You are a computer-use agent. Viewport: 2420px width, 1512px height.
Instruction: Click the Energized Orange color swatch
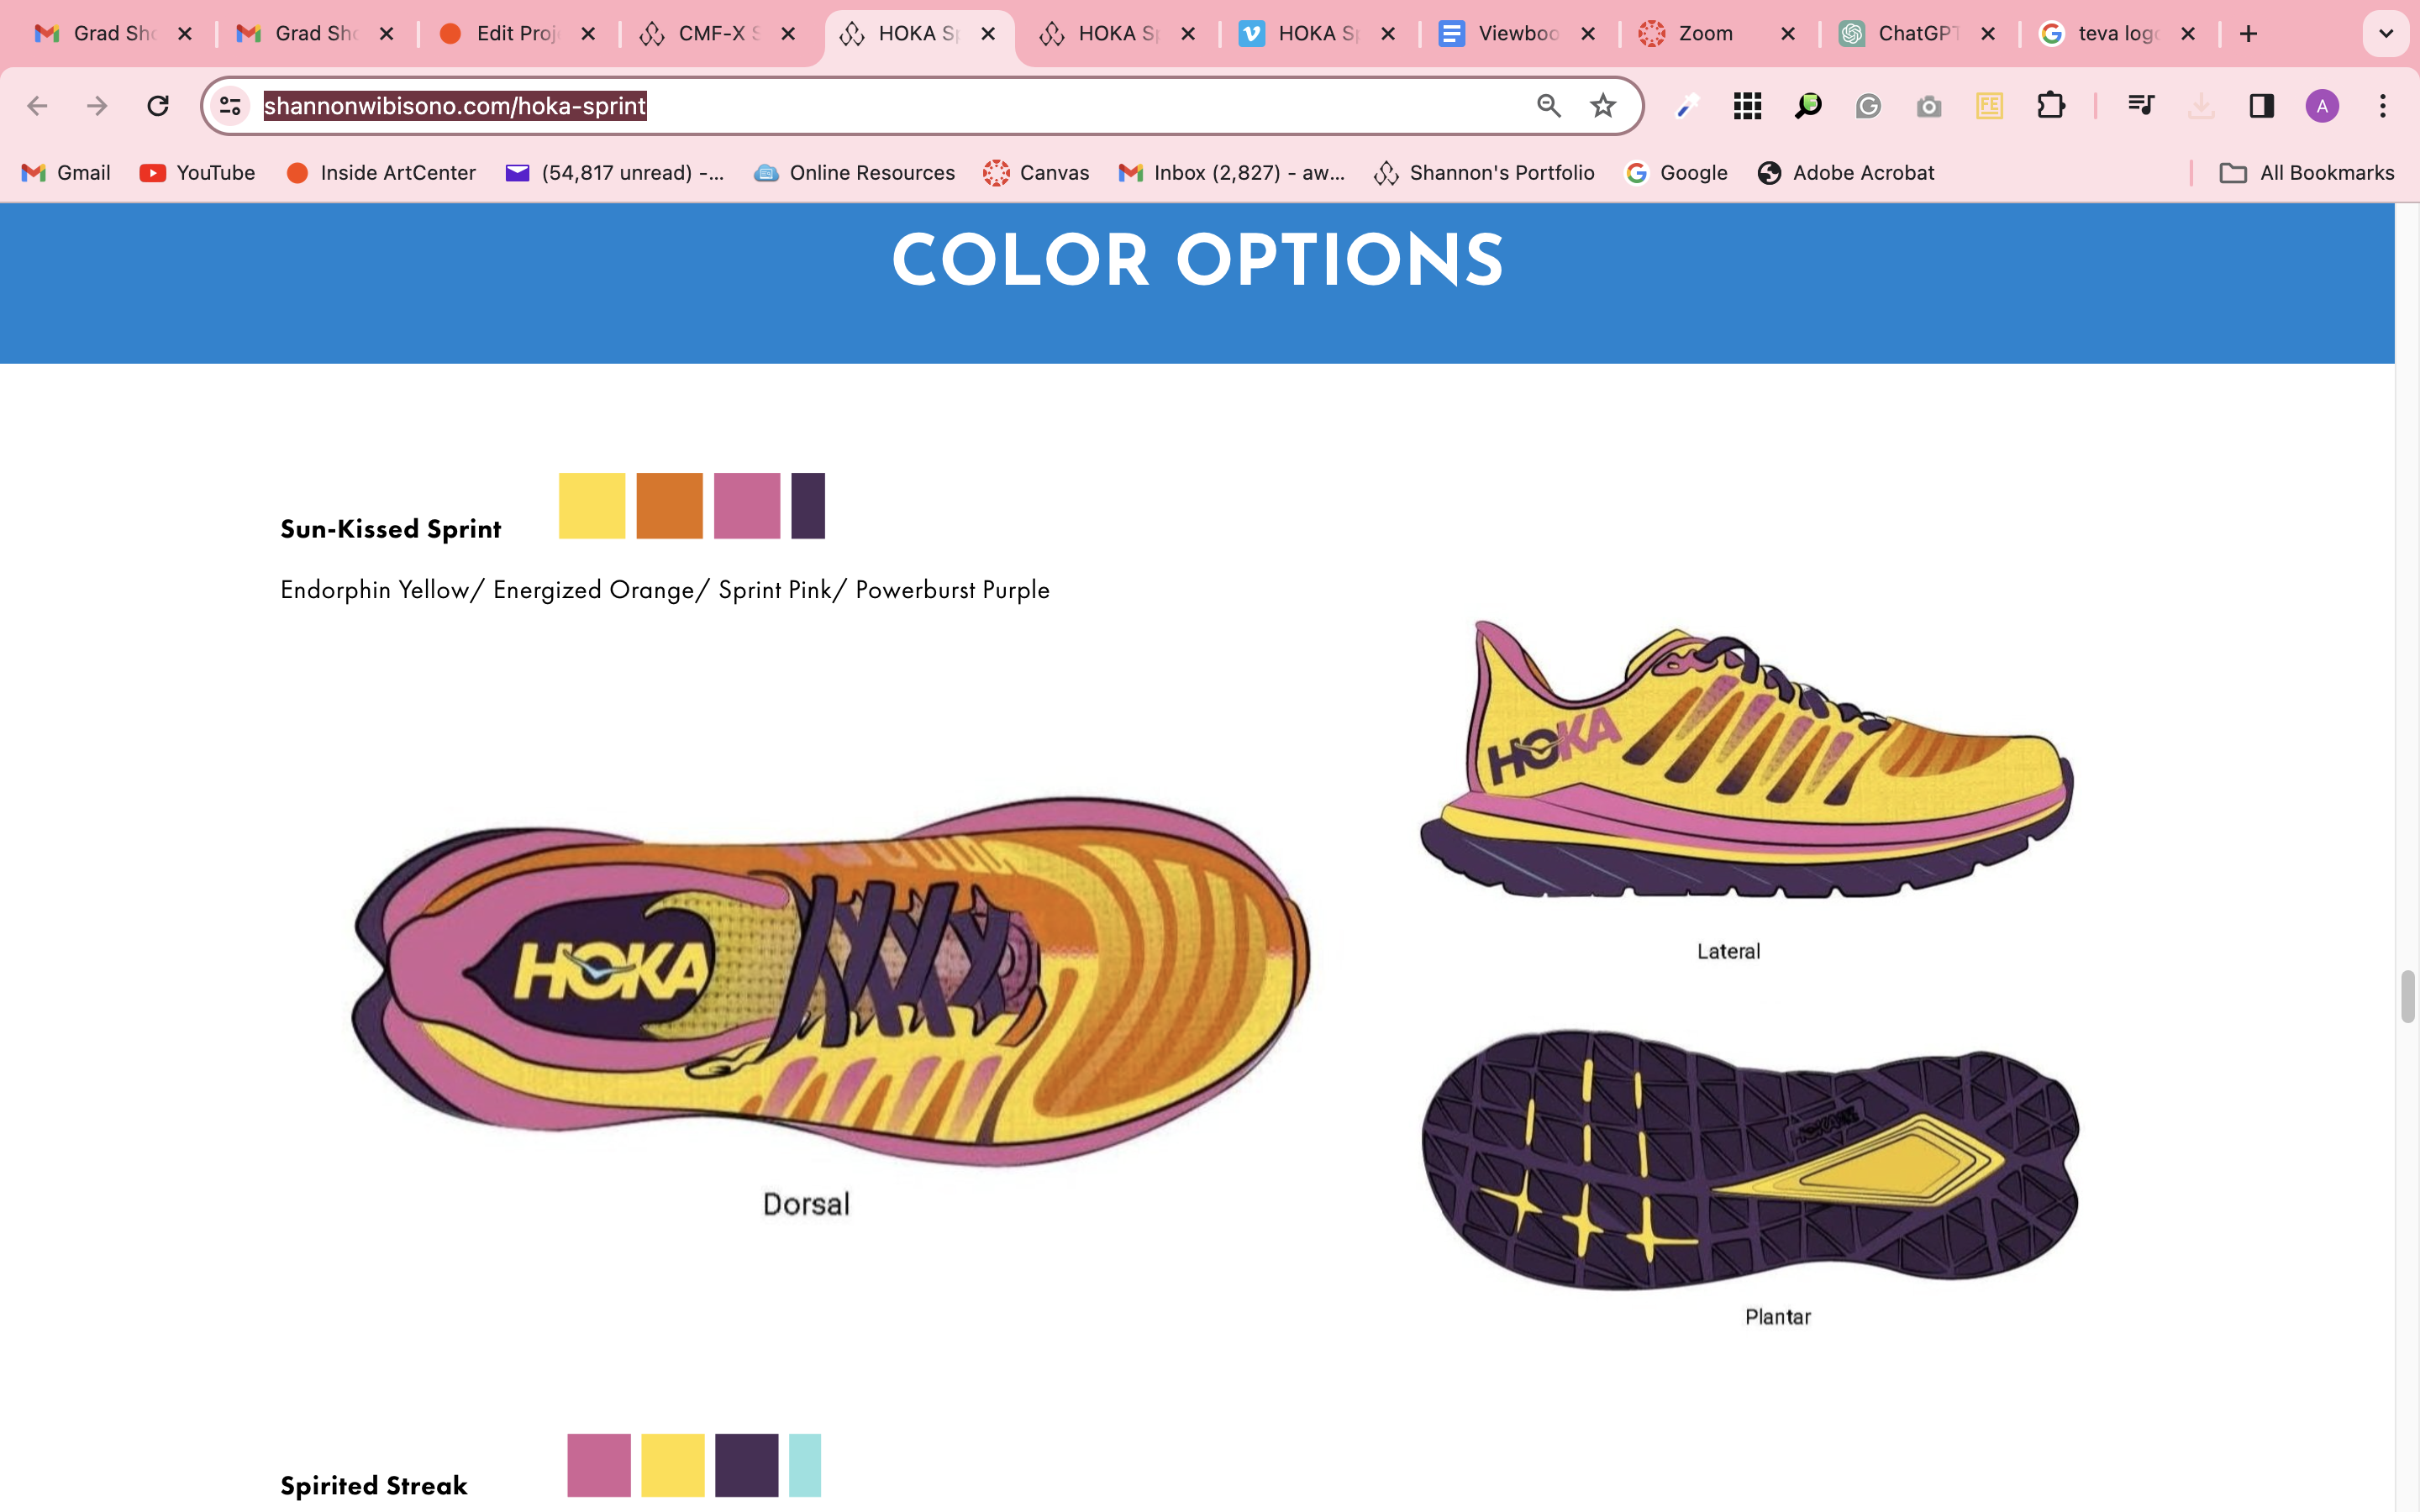click(x=669, y=506)
